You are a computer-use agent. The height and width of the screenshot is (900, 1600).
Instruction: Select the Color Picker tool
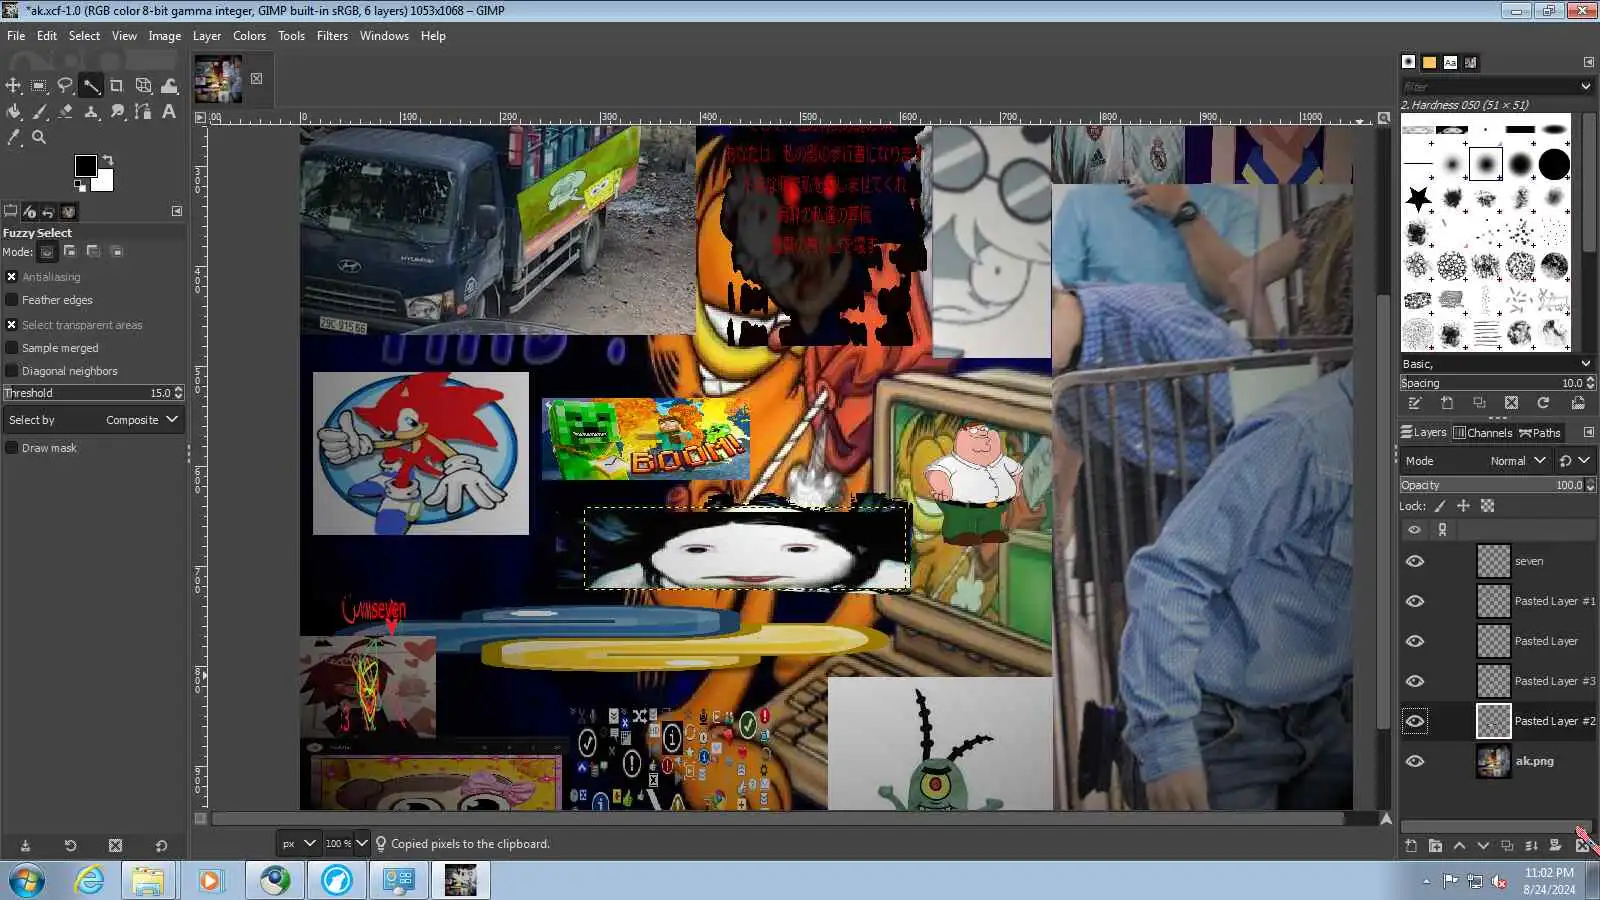click(13, 138)
